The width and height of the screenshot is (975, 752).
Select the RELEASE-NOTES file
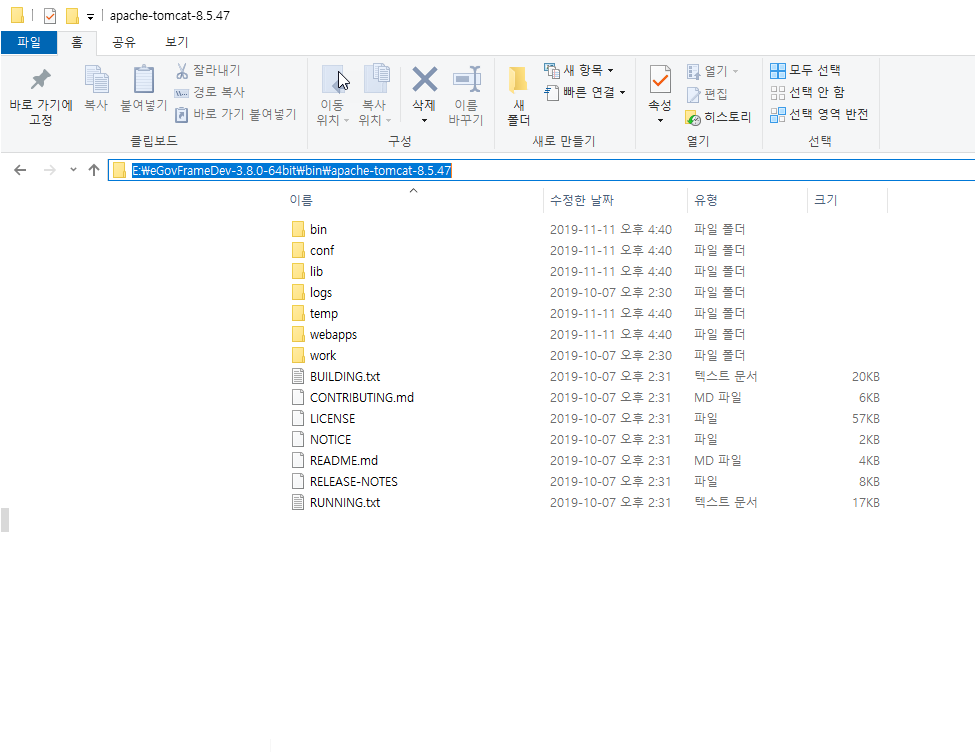(x=354, y=482)
